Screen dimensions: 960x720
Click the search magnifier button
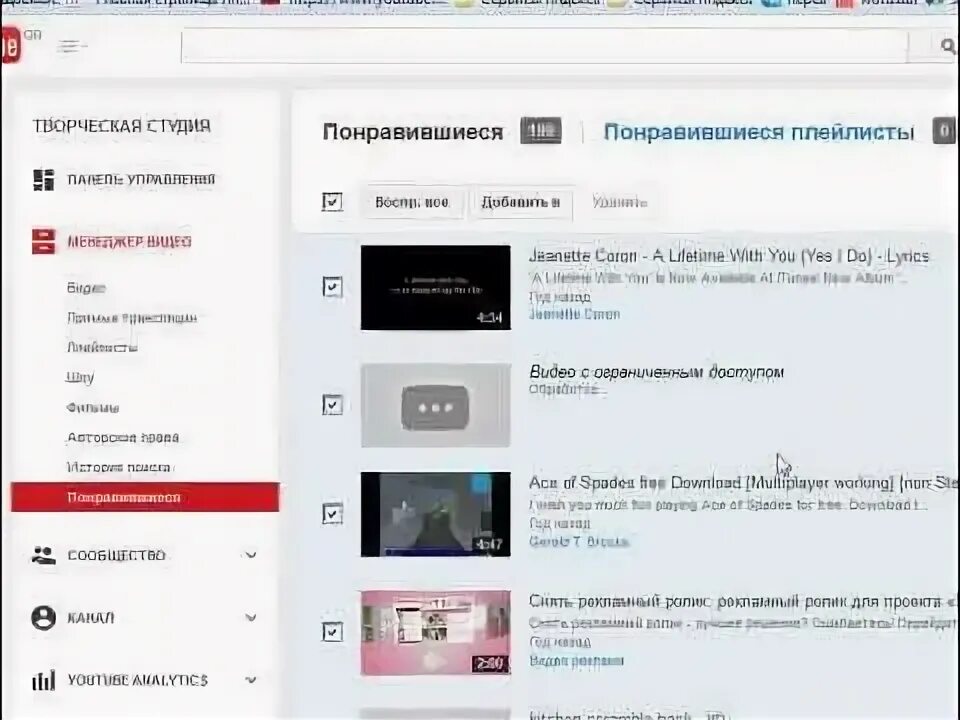(x=947, y=46)
